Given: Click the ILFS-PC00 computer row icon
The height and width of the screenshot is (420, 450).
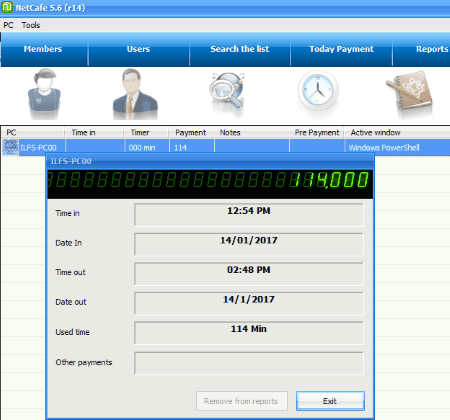Looking at the screenshot, I should [x=11, y=147].
